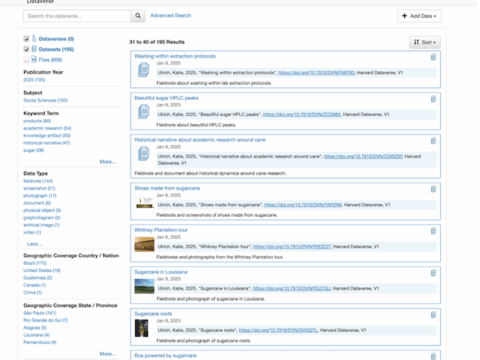Image resolution: width=480 pixels, height=360 pixels.
Task: Open the Sort dropdown
Action: tap(425, 42)
